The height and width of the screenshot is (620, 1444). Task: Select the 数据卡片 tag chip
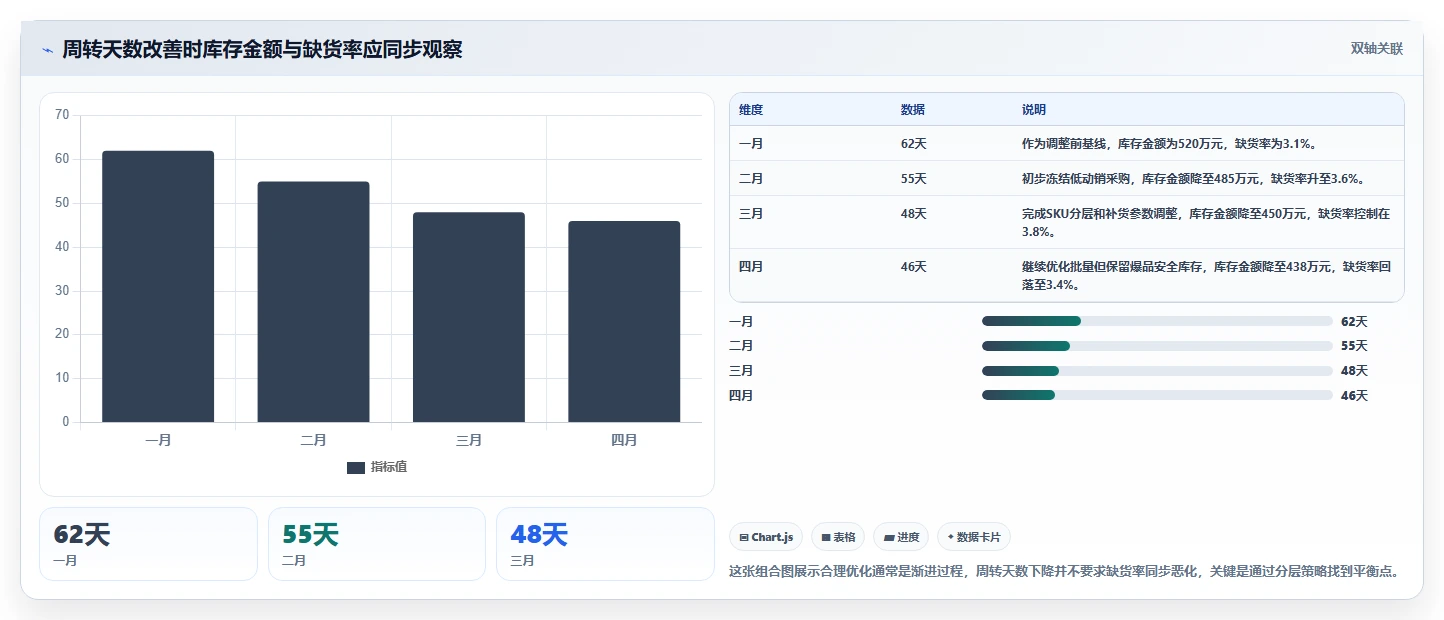974,537
